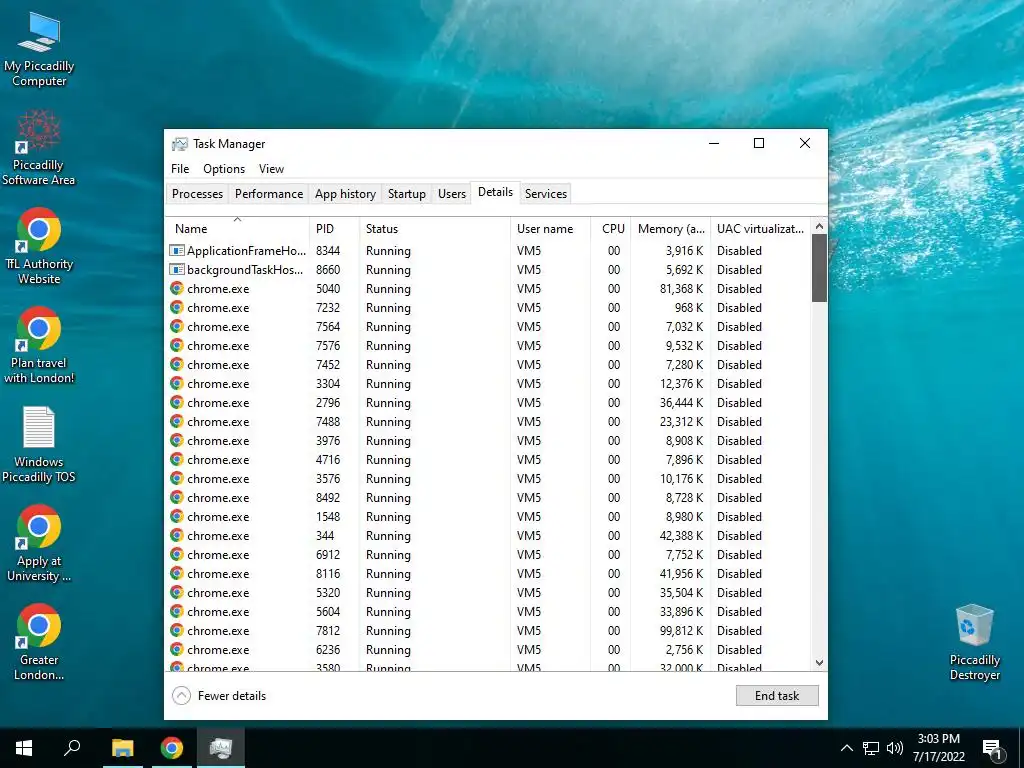
Task: Click PID 8660 cell
Action: (328, 270)
